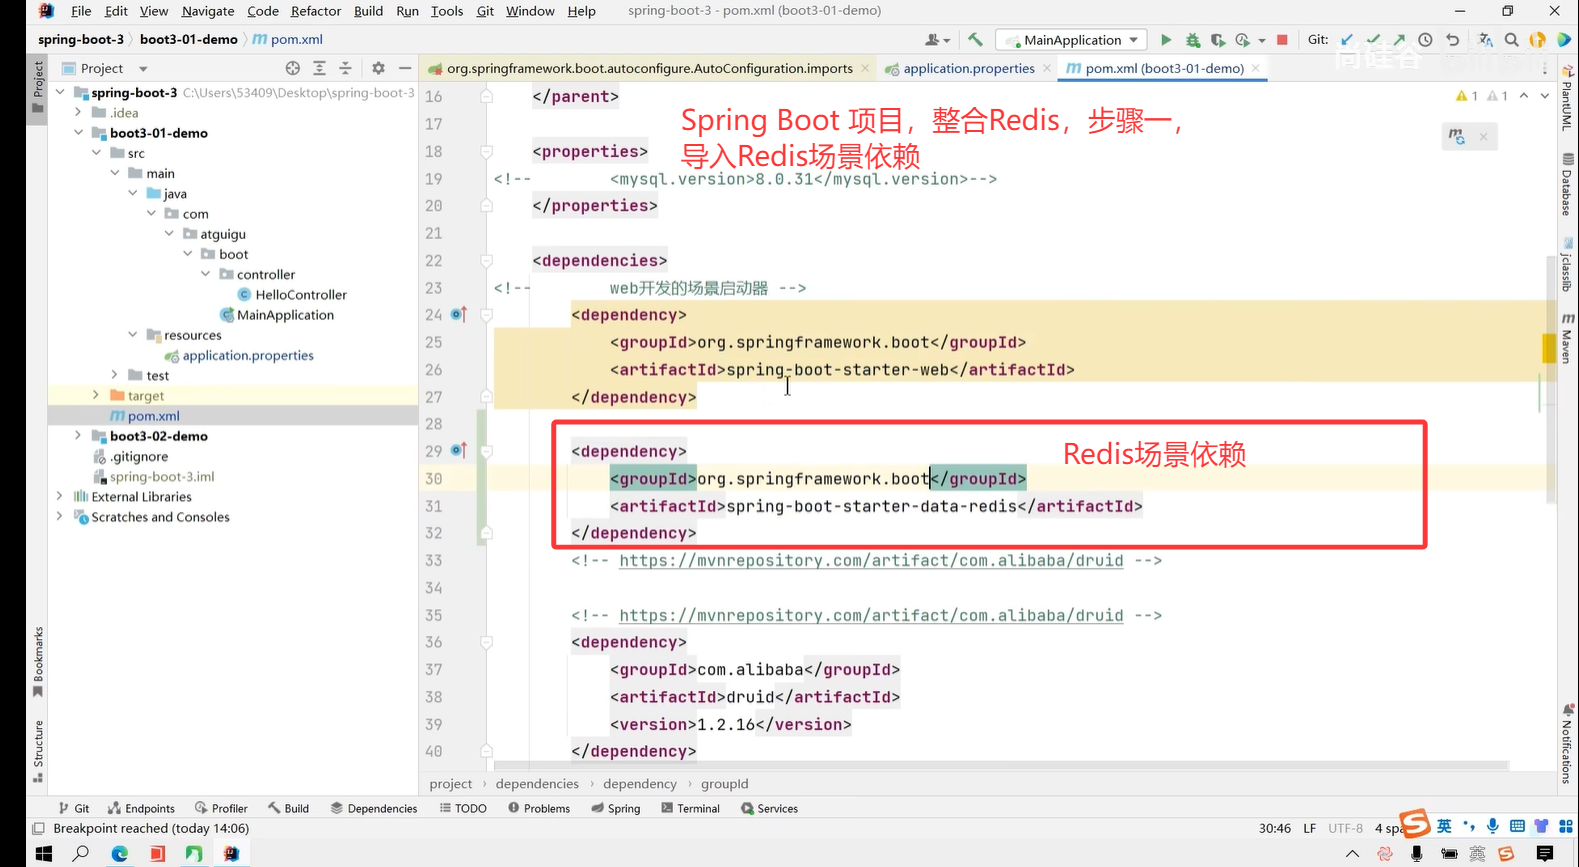
Task: Open the Maven tool window
Action: [x=1568, y=338]
